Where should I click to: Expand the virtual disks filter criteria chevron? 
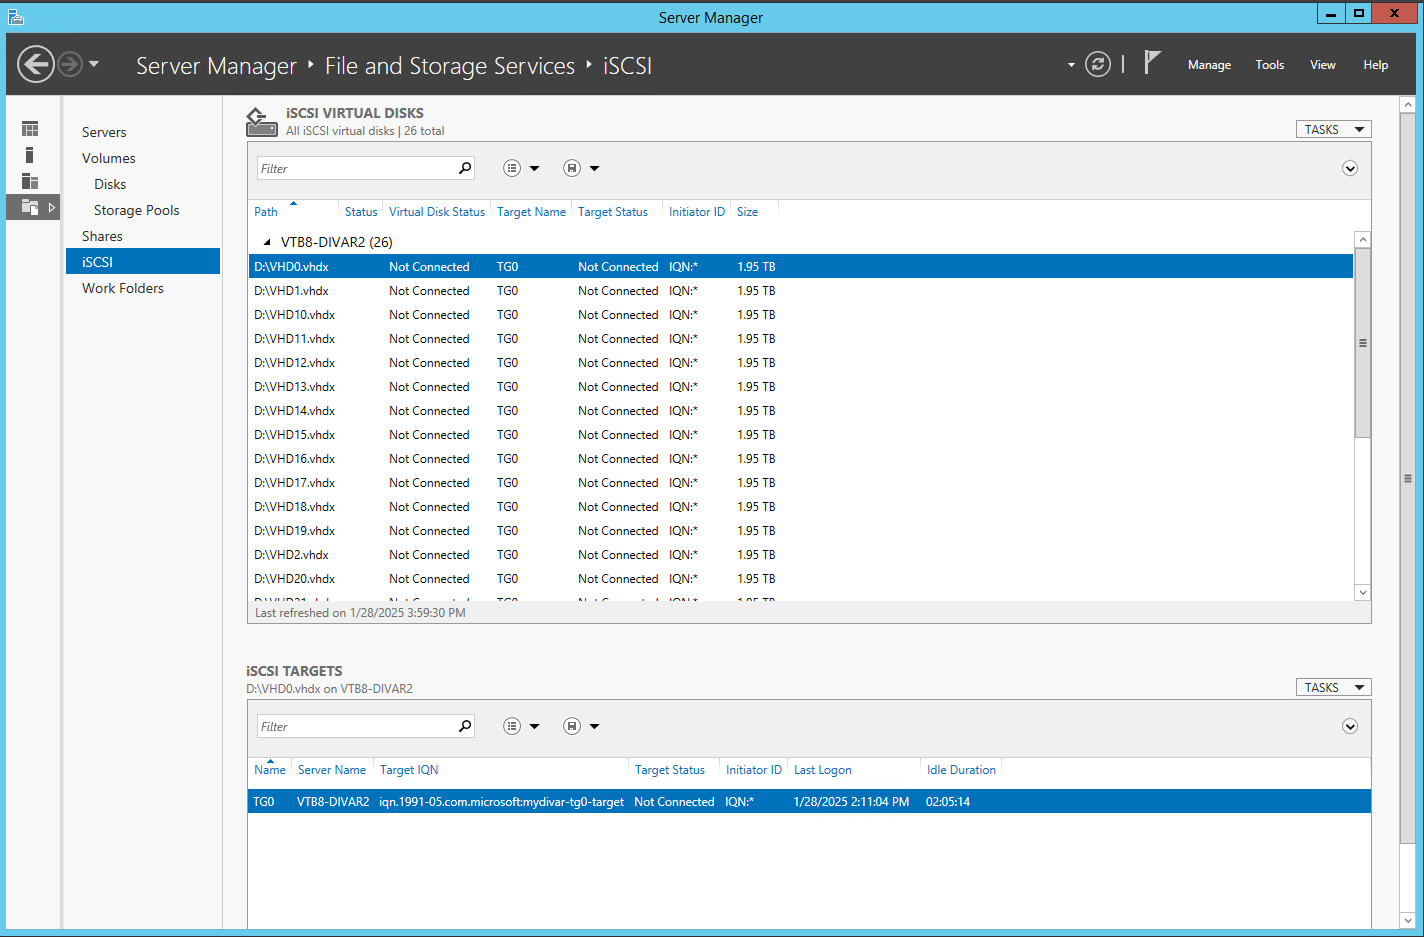tap(1350, 168)
